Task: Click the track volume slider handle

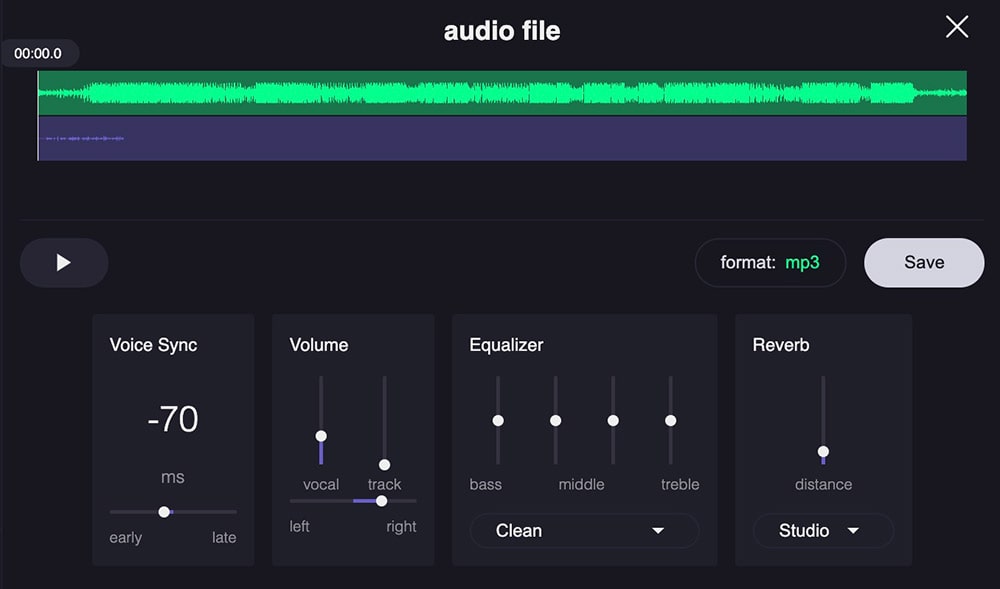Action: 384,464
